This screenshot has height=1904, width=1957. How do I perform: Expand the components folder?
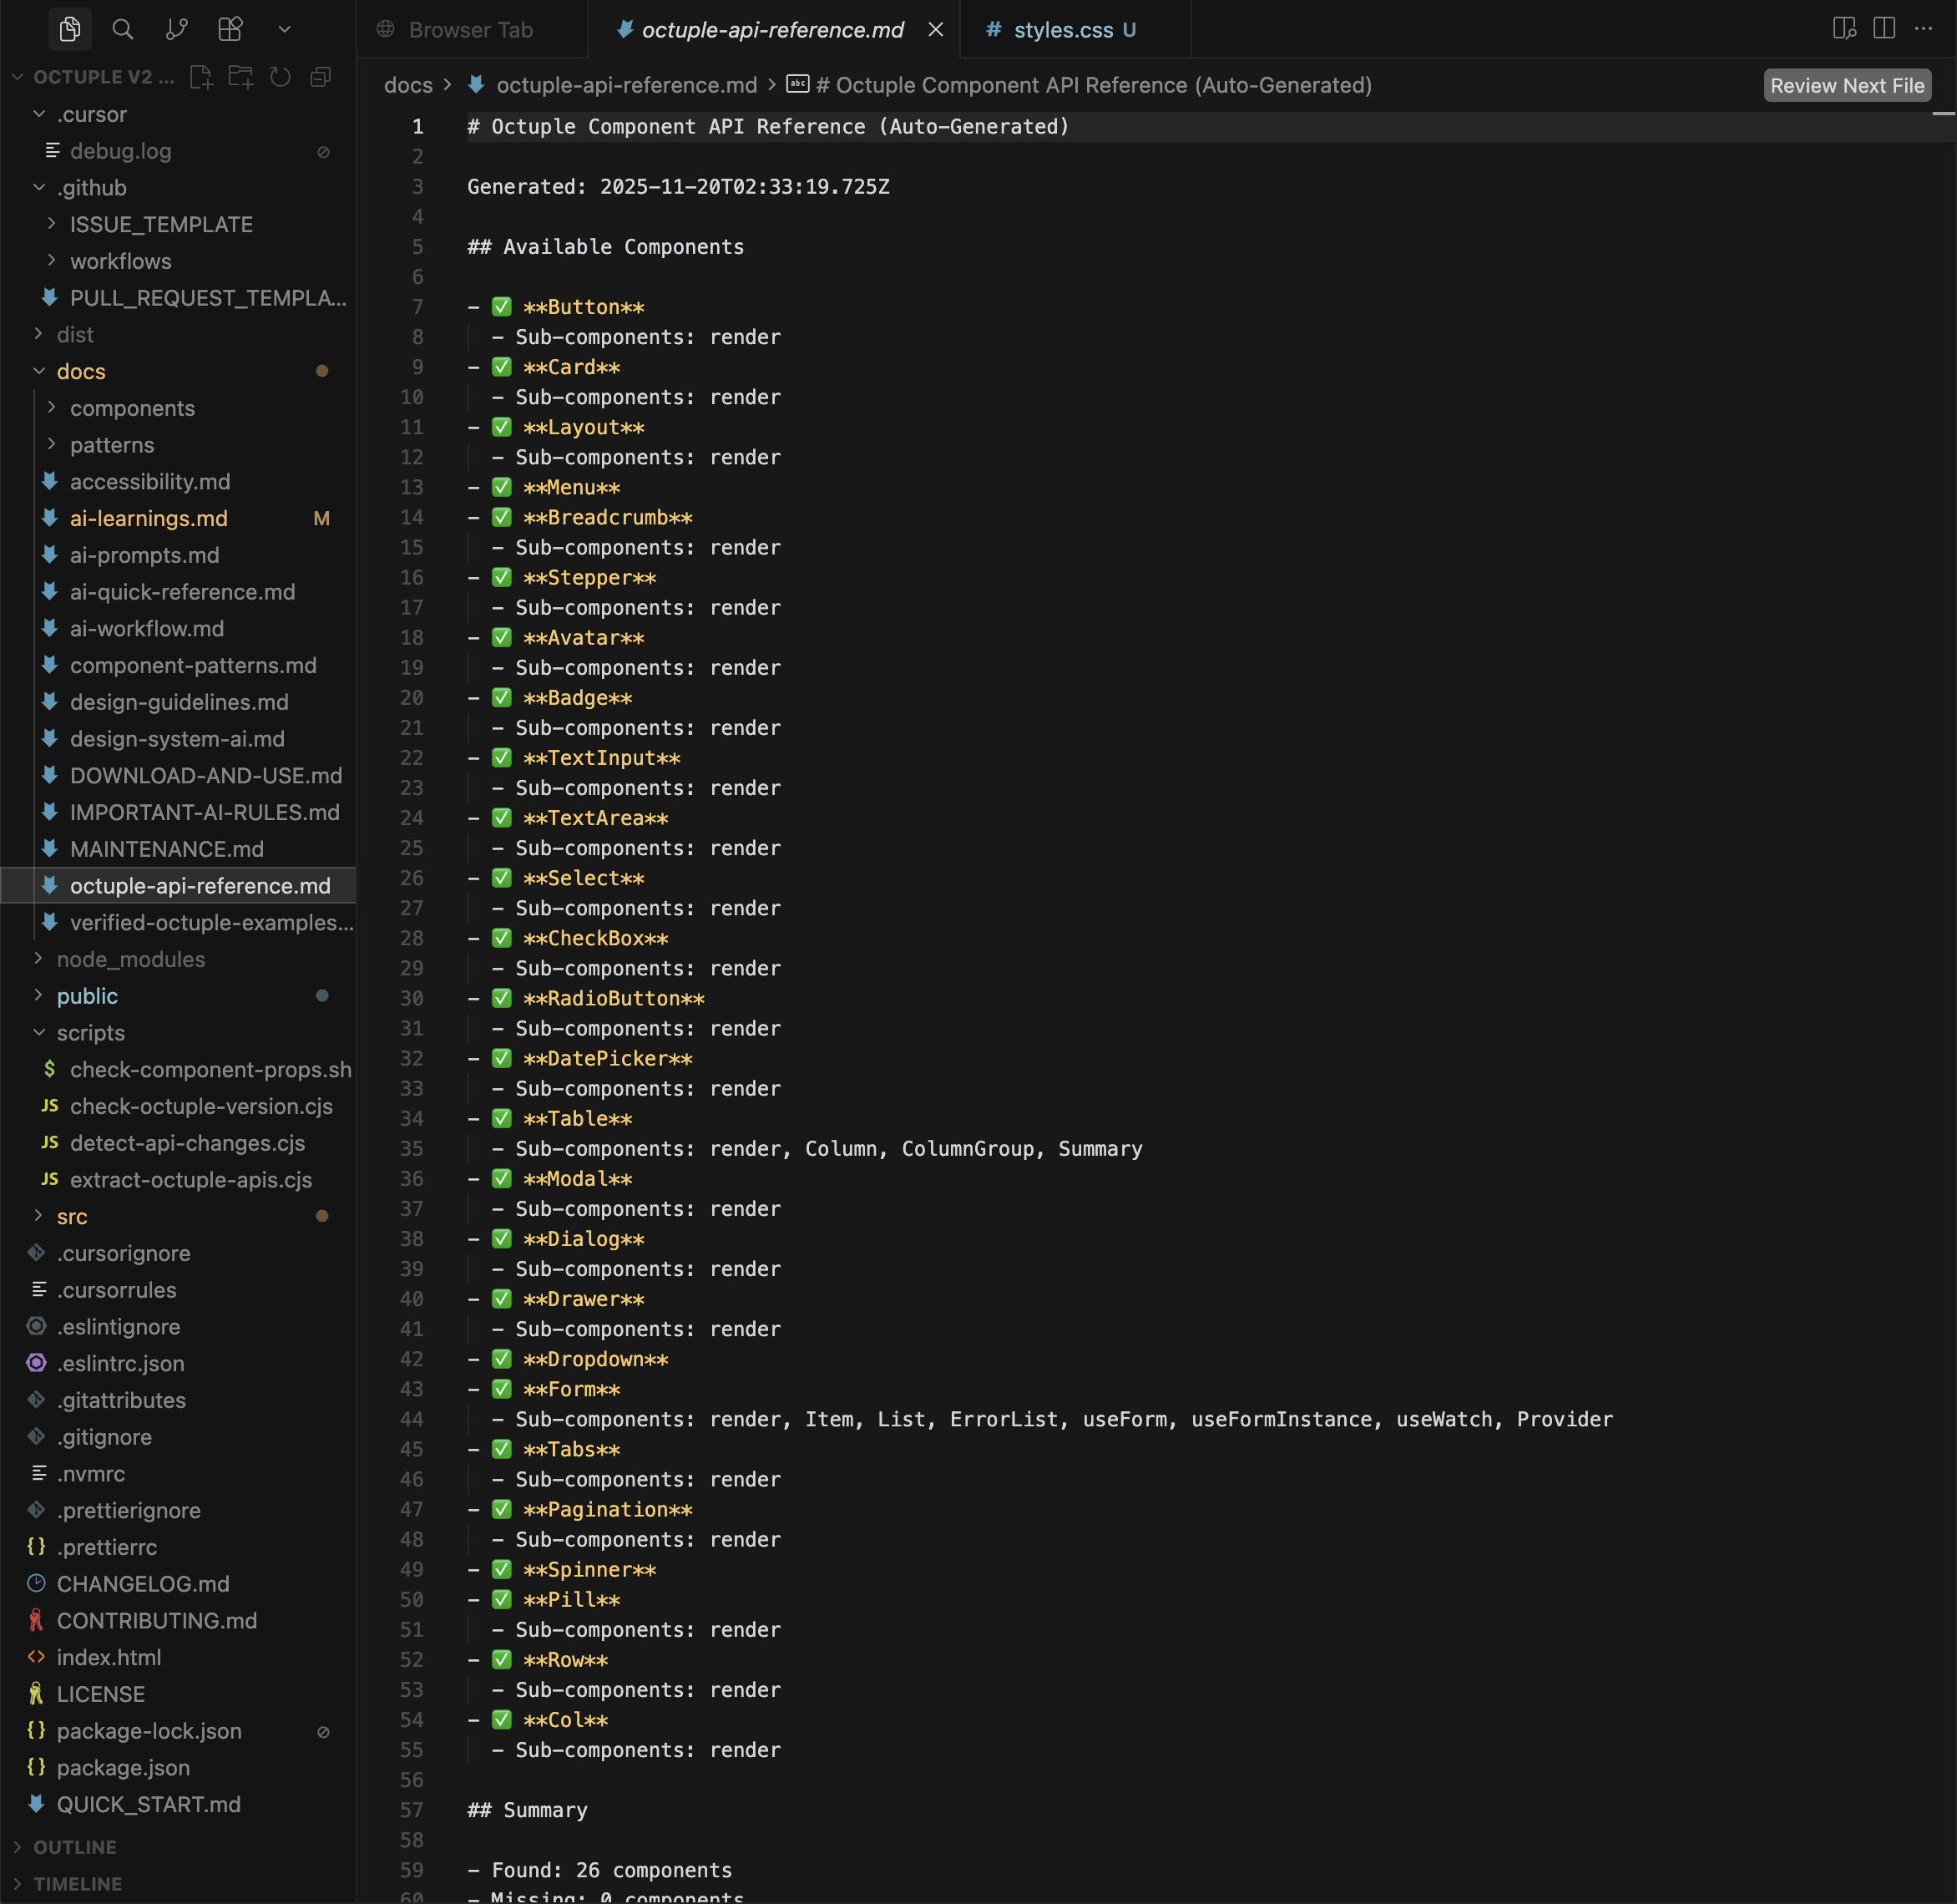pos(132,408)
